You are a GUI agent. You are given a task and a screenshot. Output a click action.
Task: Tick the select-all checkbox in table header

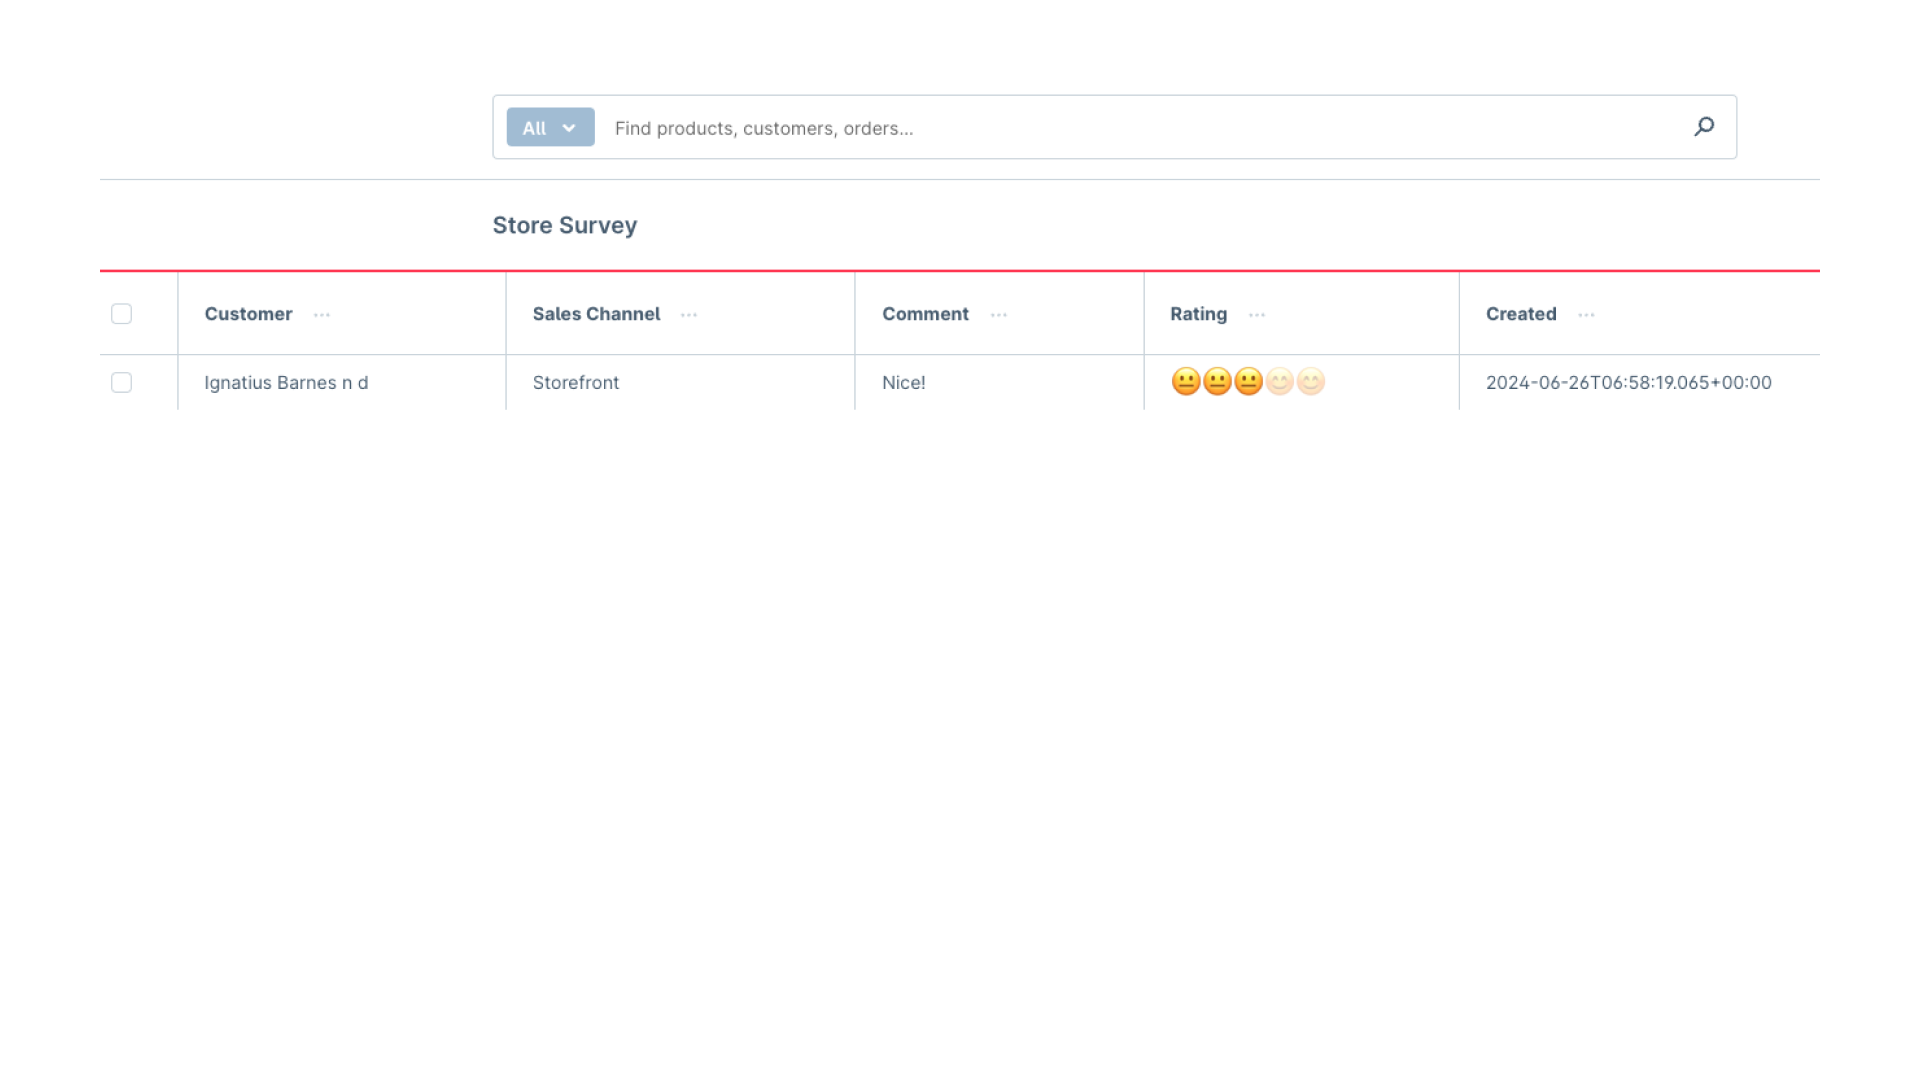pyautogui.click(x=121, y=314)
